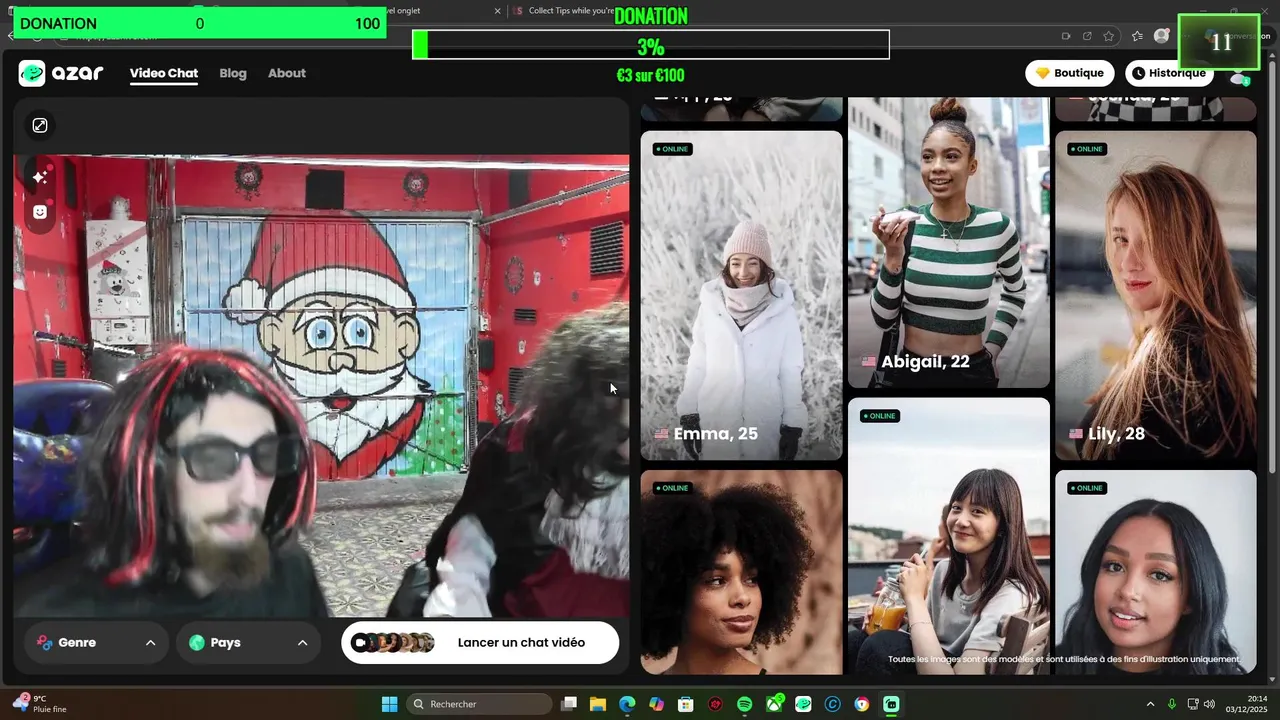Open Microsoft Store from the taskbar
This screenshot has height=720, width=1280.
click(x=686, y=704)
